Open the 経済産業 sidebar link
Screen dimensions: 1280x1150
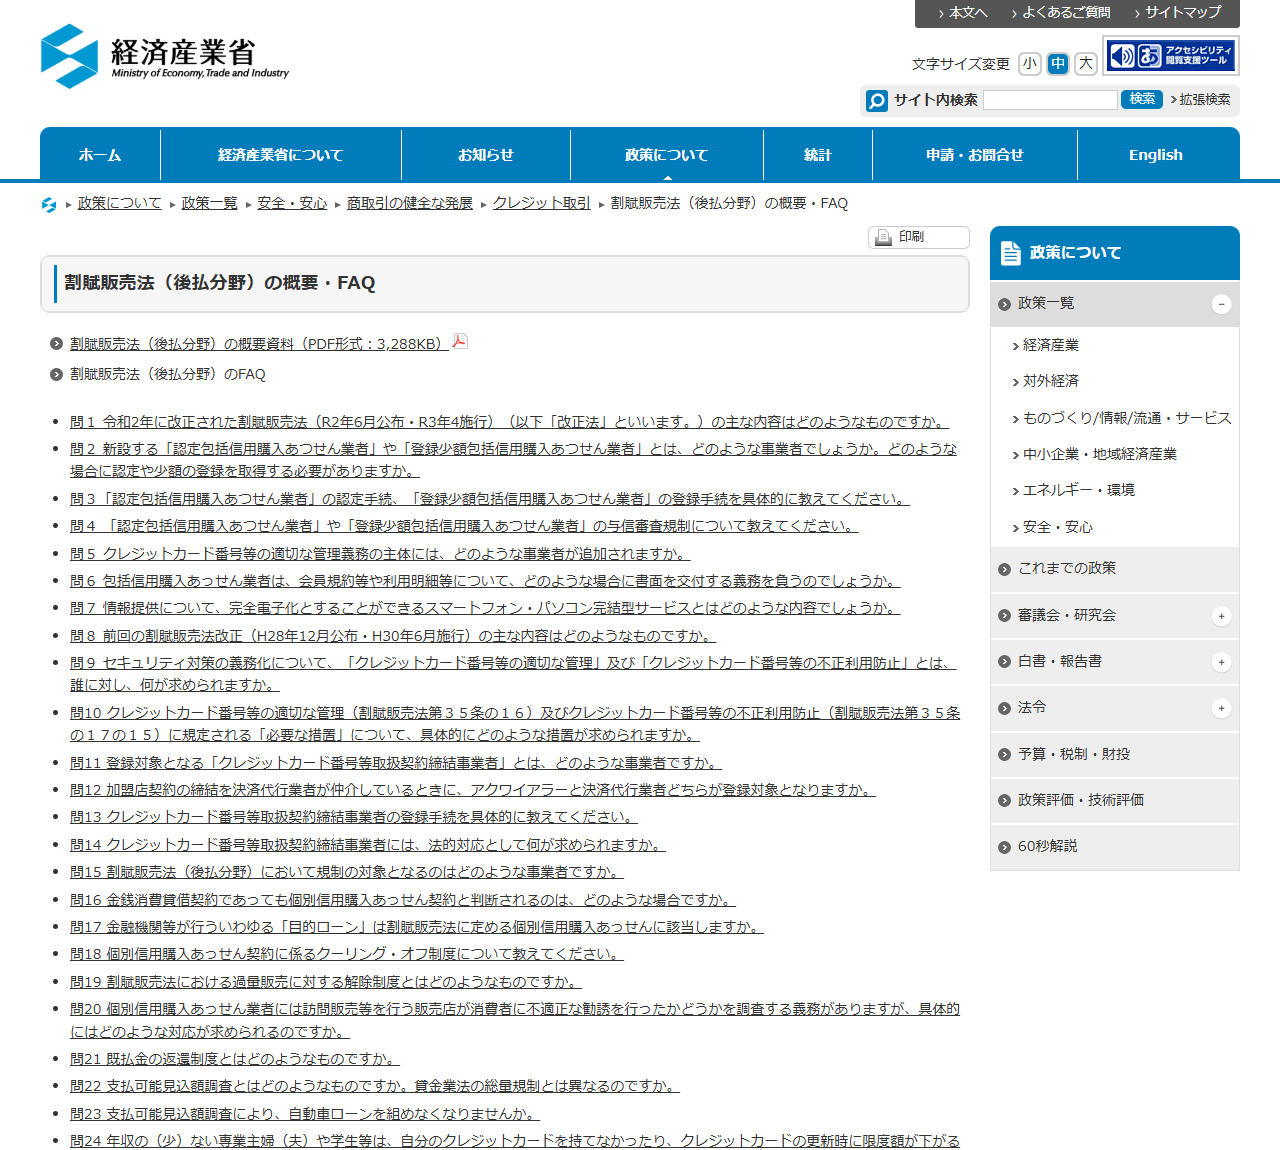tap(1050, 345)
